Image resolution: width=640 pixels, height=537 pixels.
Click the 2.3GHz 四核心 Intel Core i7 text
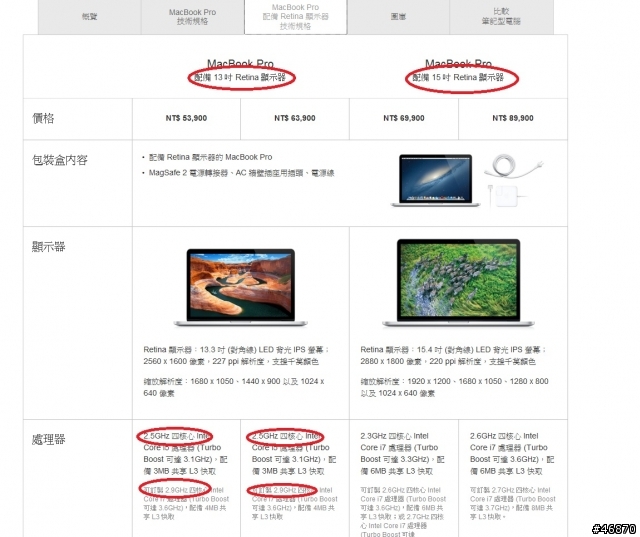[x=402, y=453]
